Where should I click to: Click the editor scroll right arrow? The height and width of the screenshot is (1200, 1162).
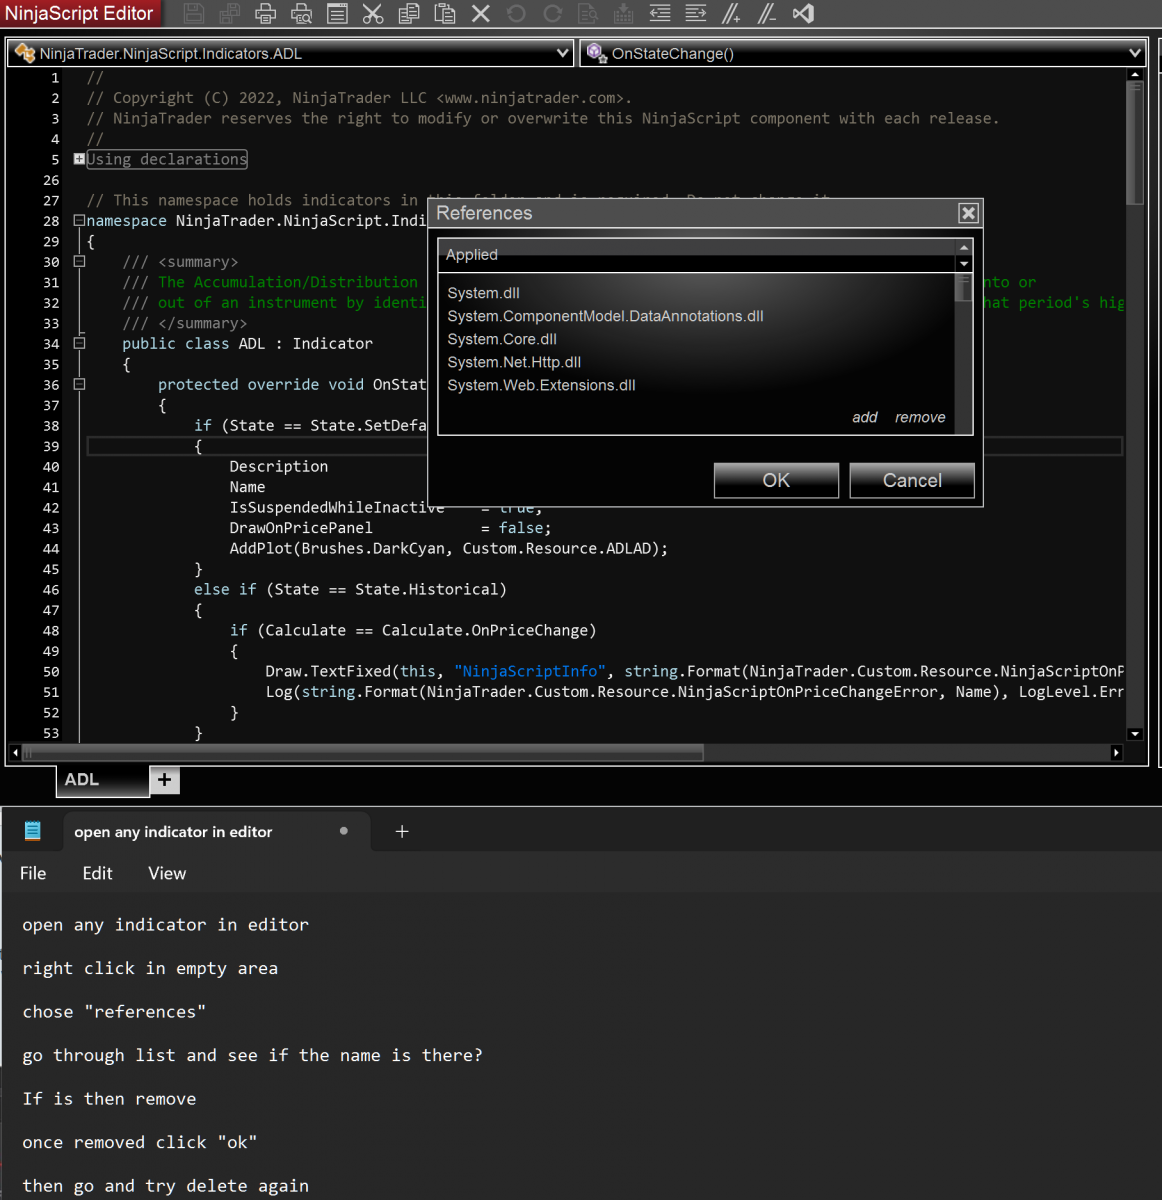[x=1116, y=752]
